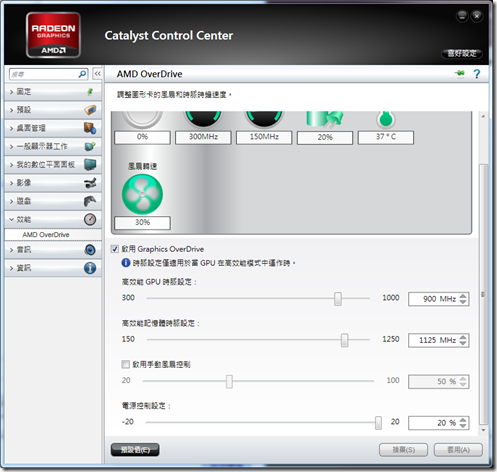Click the 資訊 blue info icon

pos(90,268)
